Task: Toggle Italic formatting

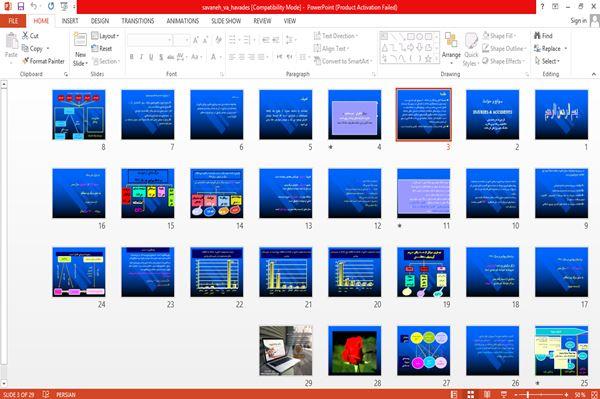Action: tap(141, 57)
